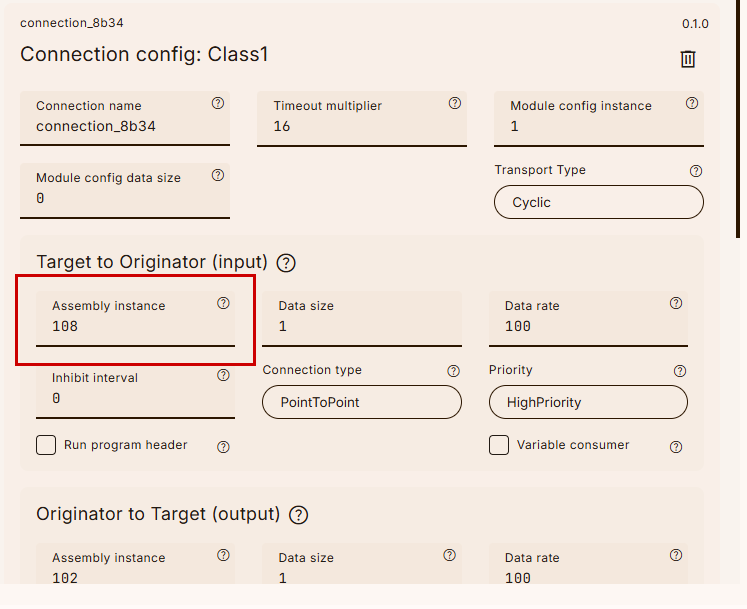Show help for input Data rate

(x=676, y=303)
